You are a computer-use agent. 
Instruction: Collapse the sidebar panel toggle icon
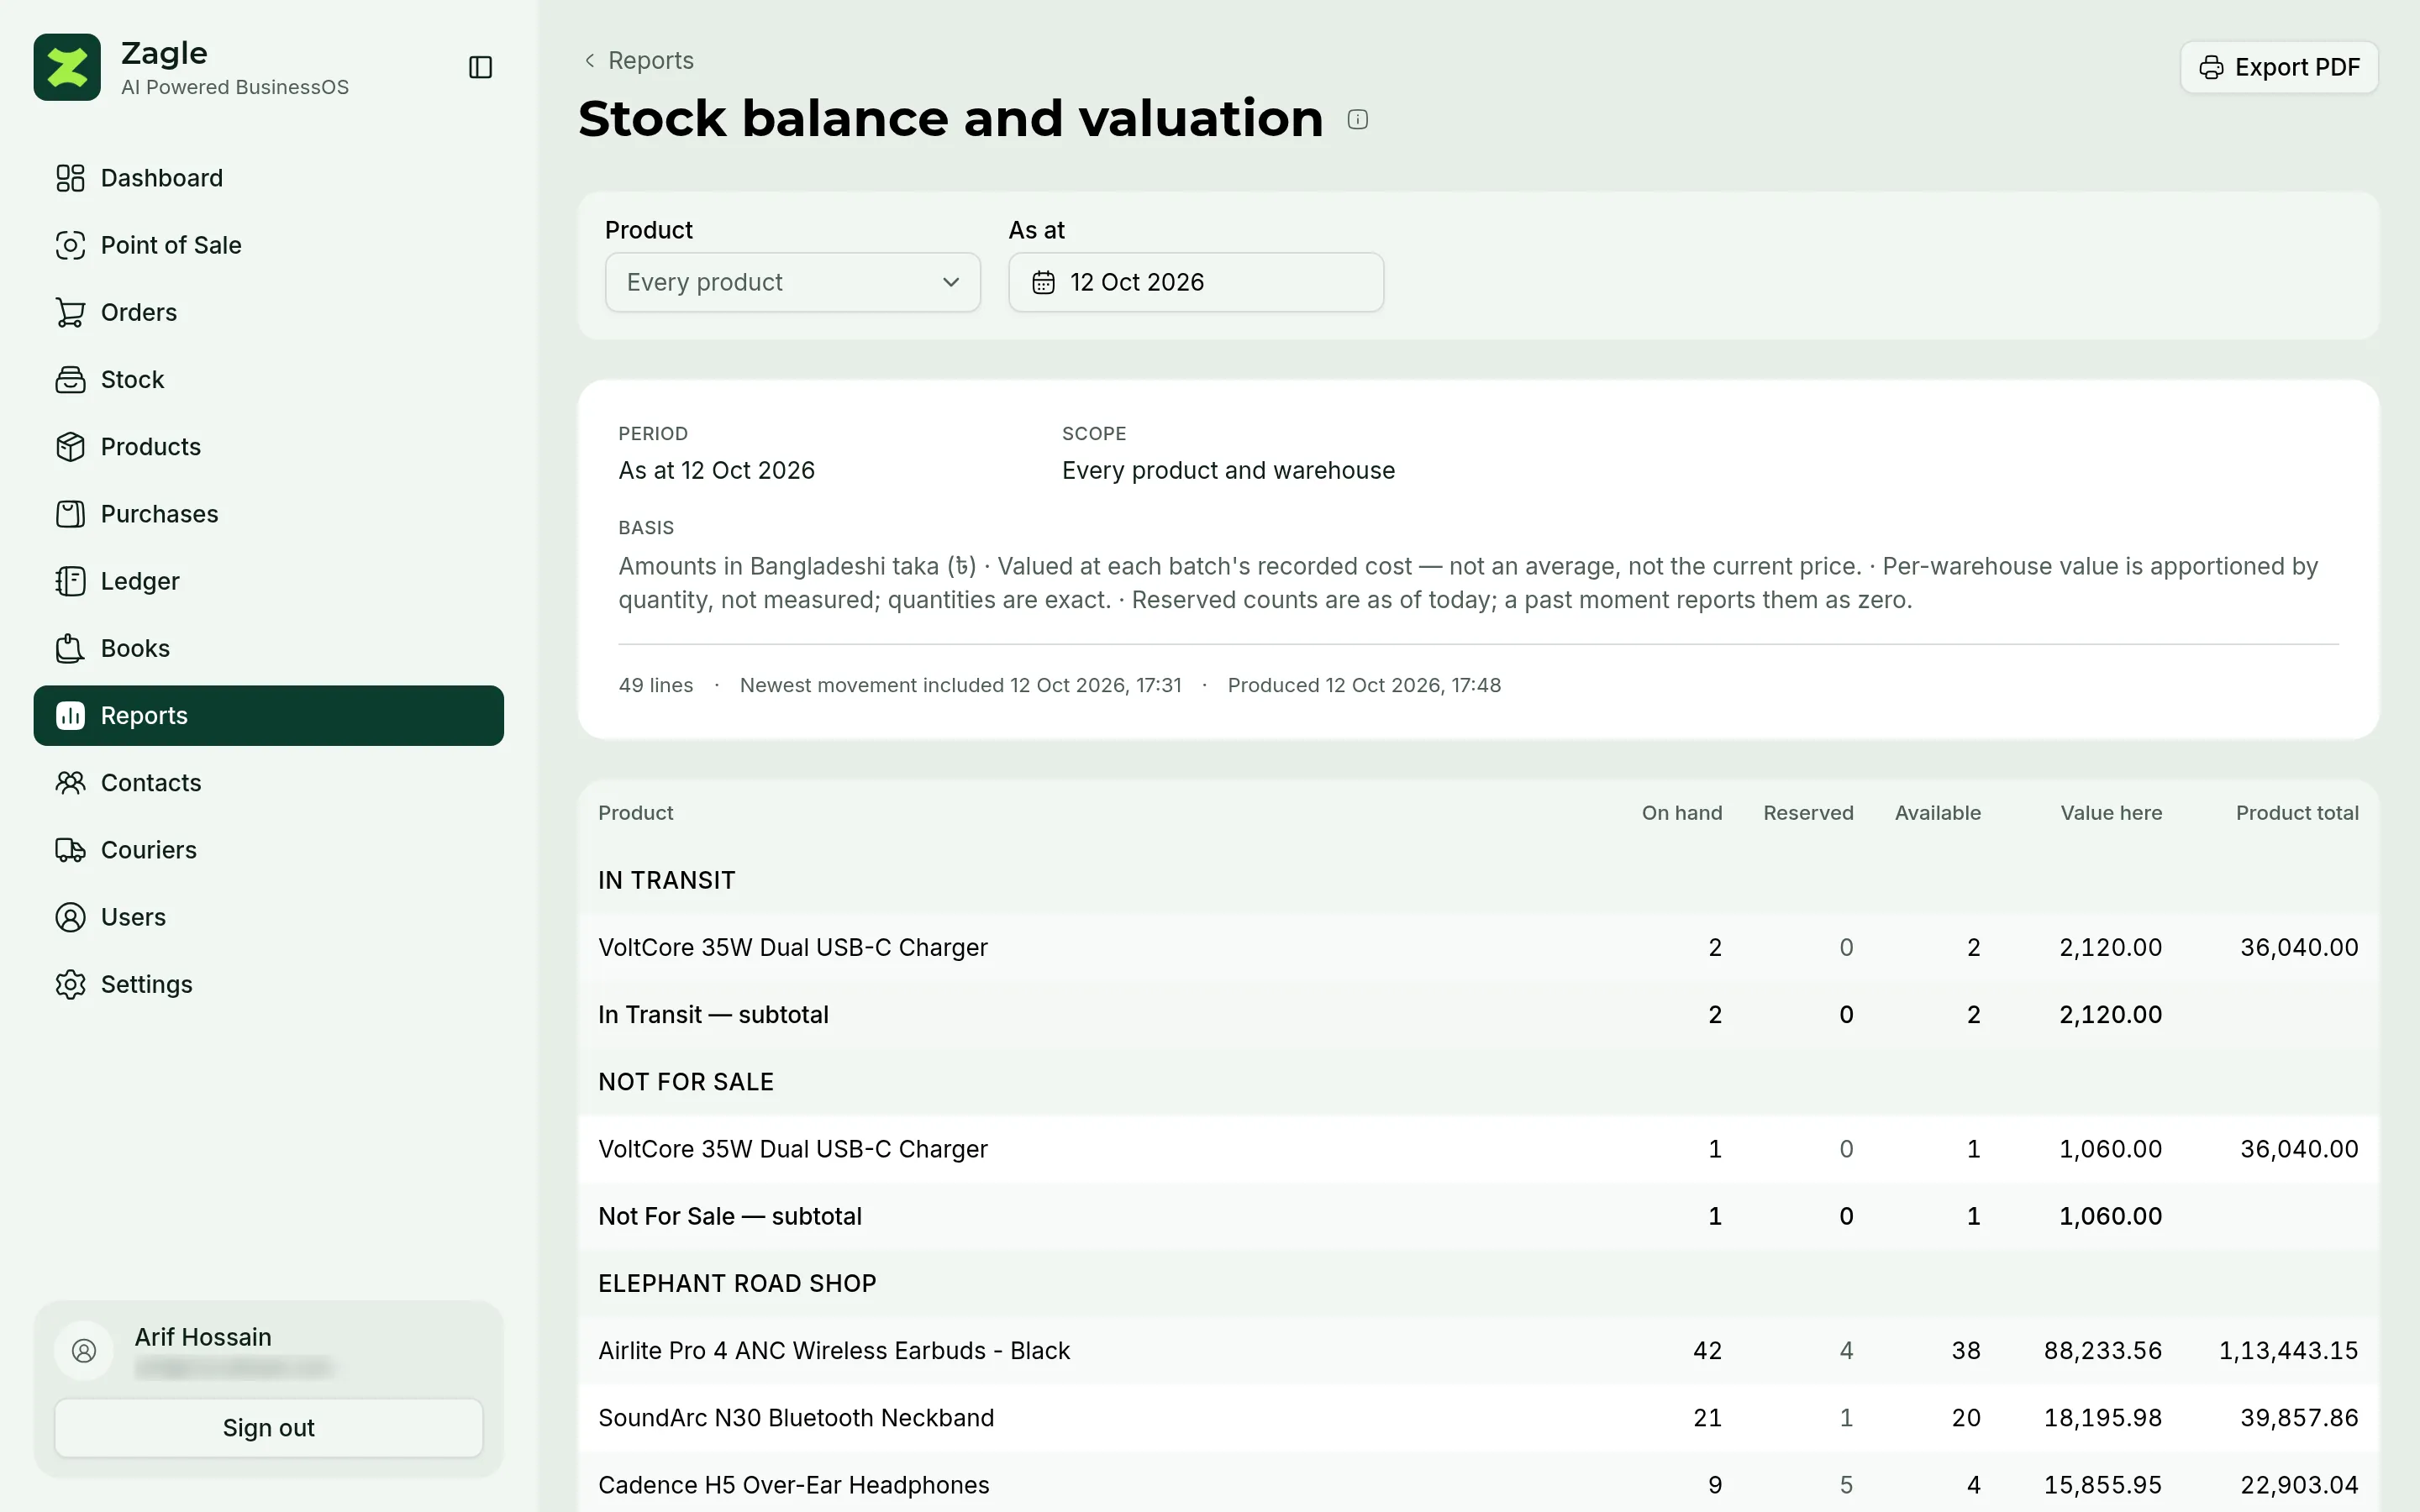(x=481, y=67)
